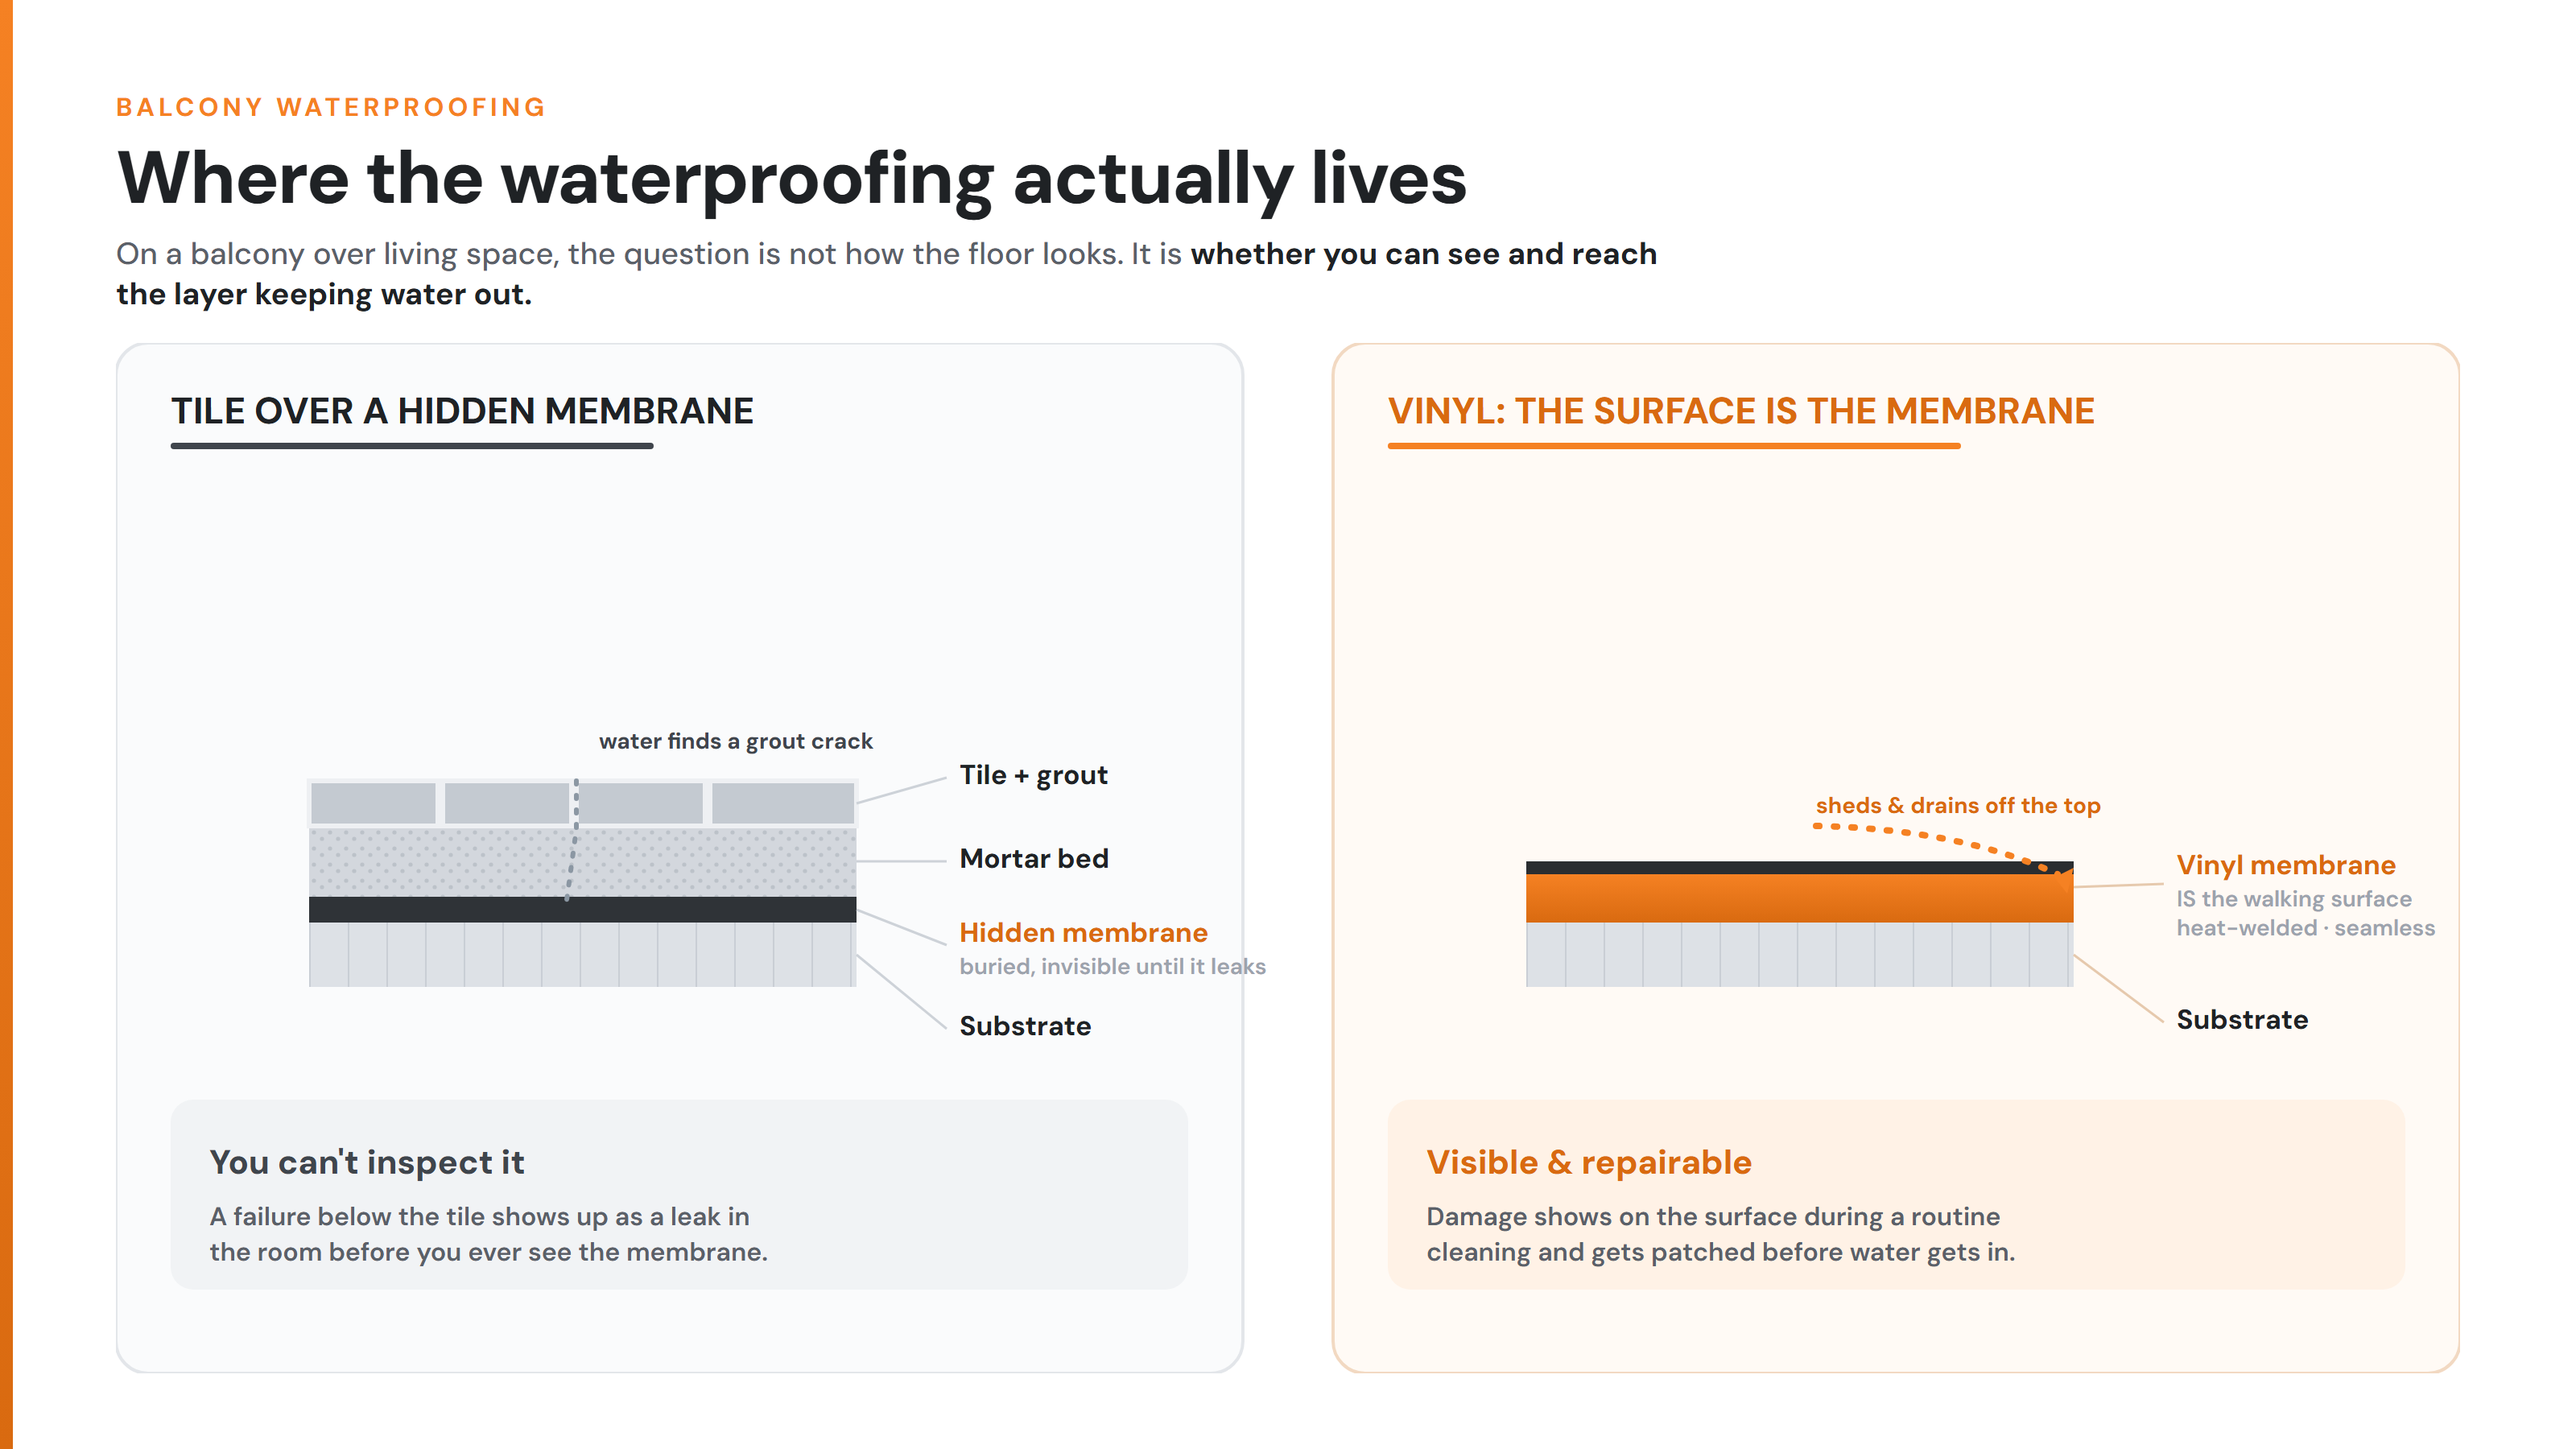The width and height of the screenshot is (2576, 1449).
Task: Click the 'heat-welded · seamless' caption
Action: (x=2305, y=927)
